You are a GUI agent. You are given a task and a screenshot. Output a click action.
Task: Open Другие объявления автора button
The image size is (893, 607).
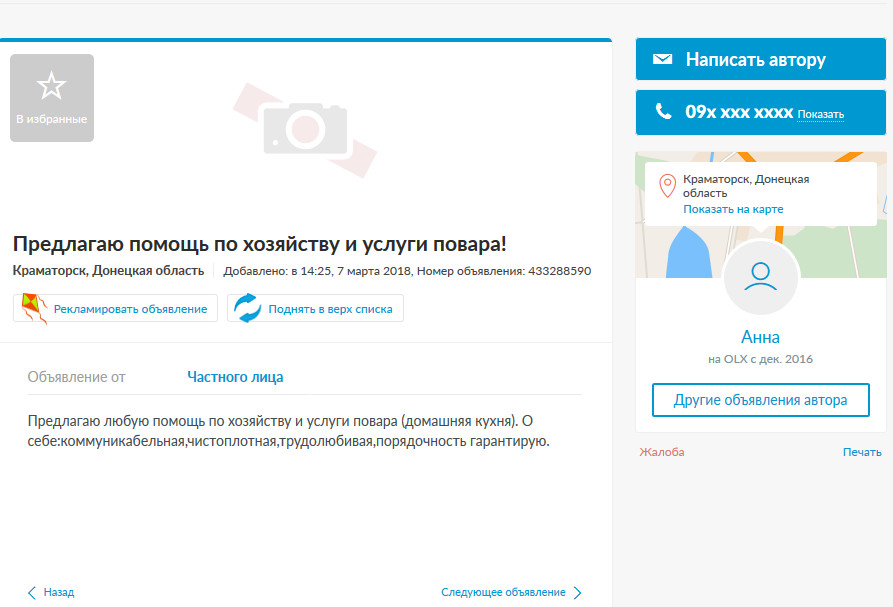(760, 400)
